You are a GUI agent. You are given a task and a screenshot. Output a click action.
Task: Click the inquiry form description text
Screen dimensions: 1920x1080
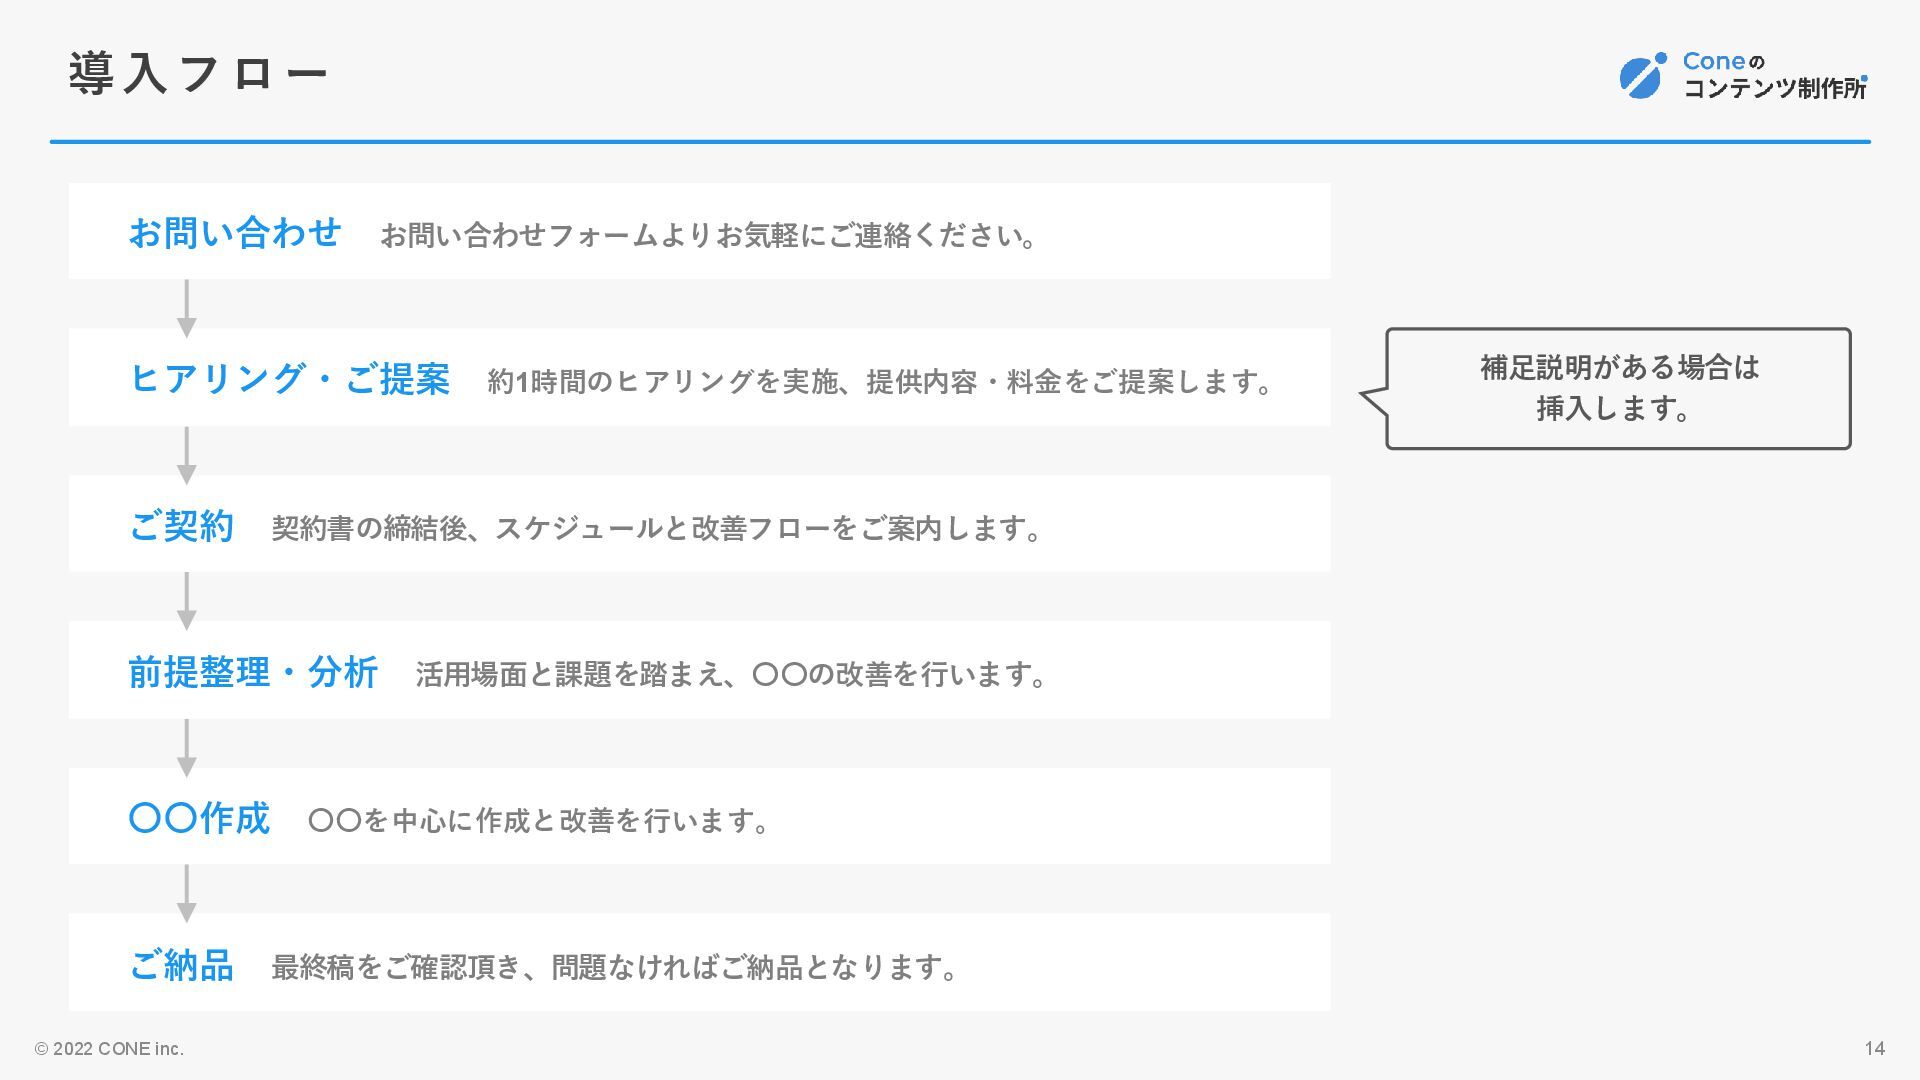[x=708, y=235]
